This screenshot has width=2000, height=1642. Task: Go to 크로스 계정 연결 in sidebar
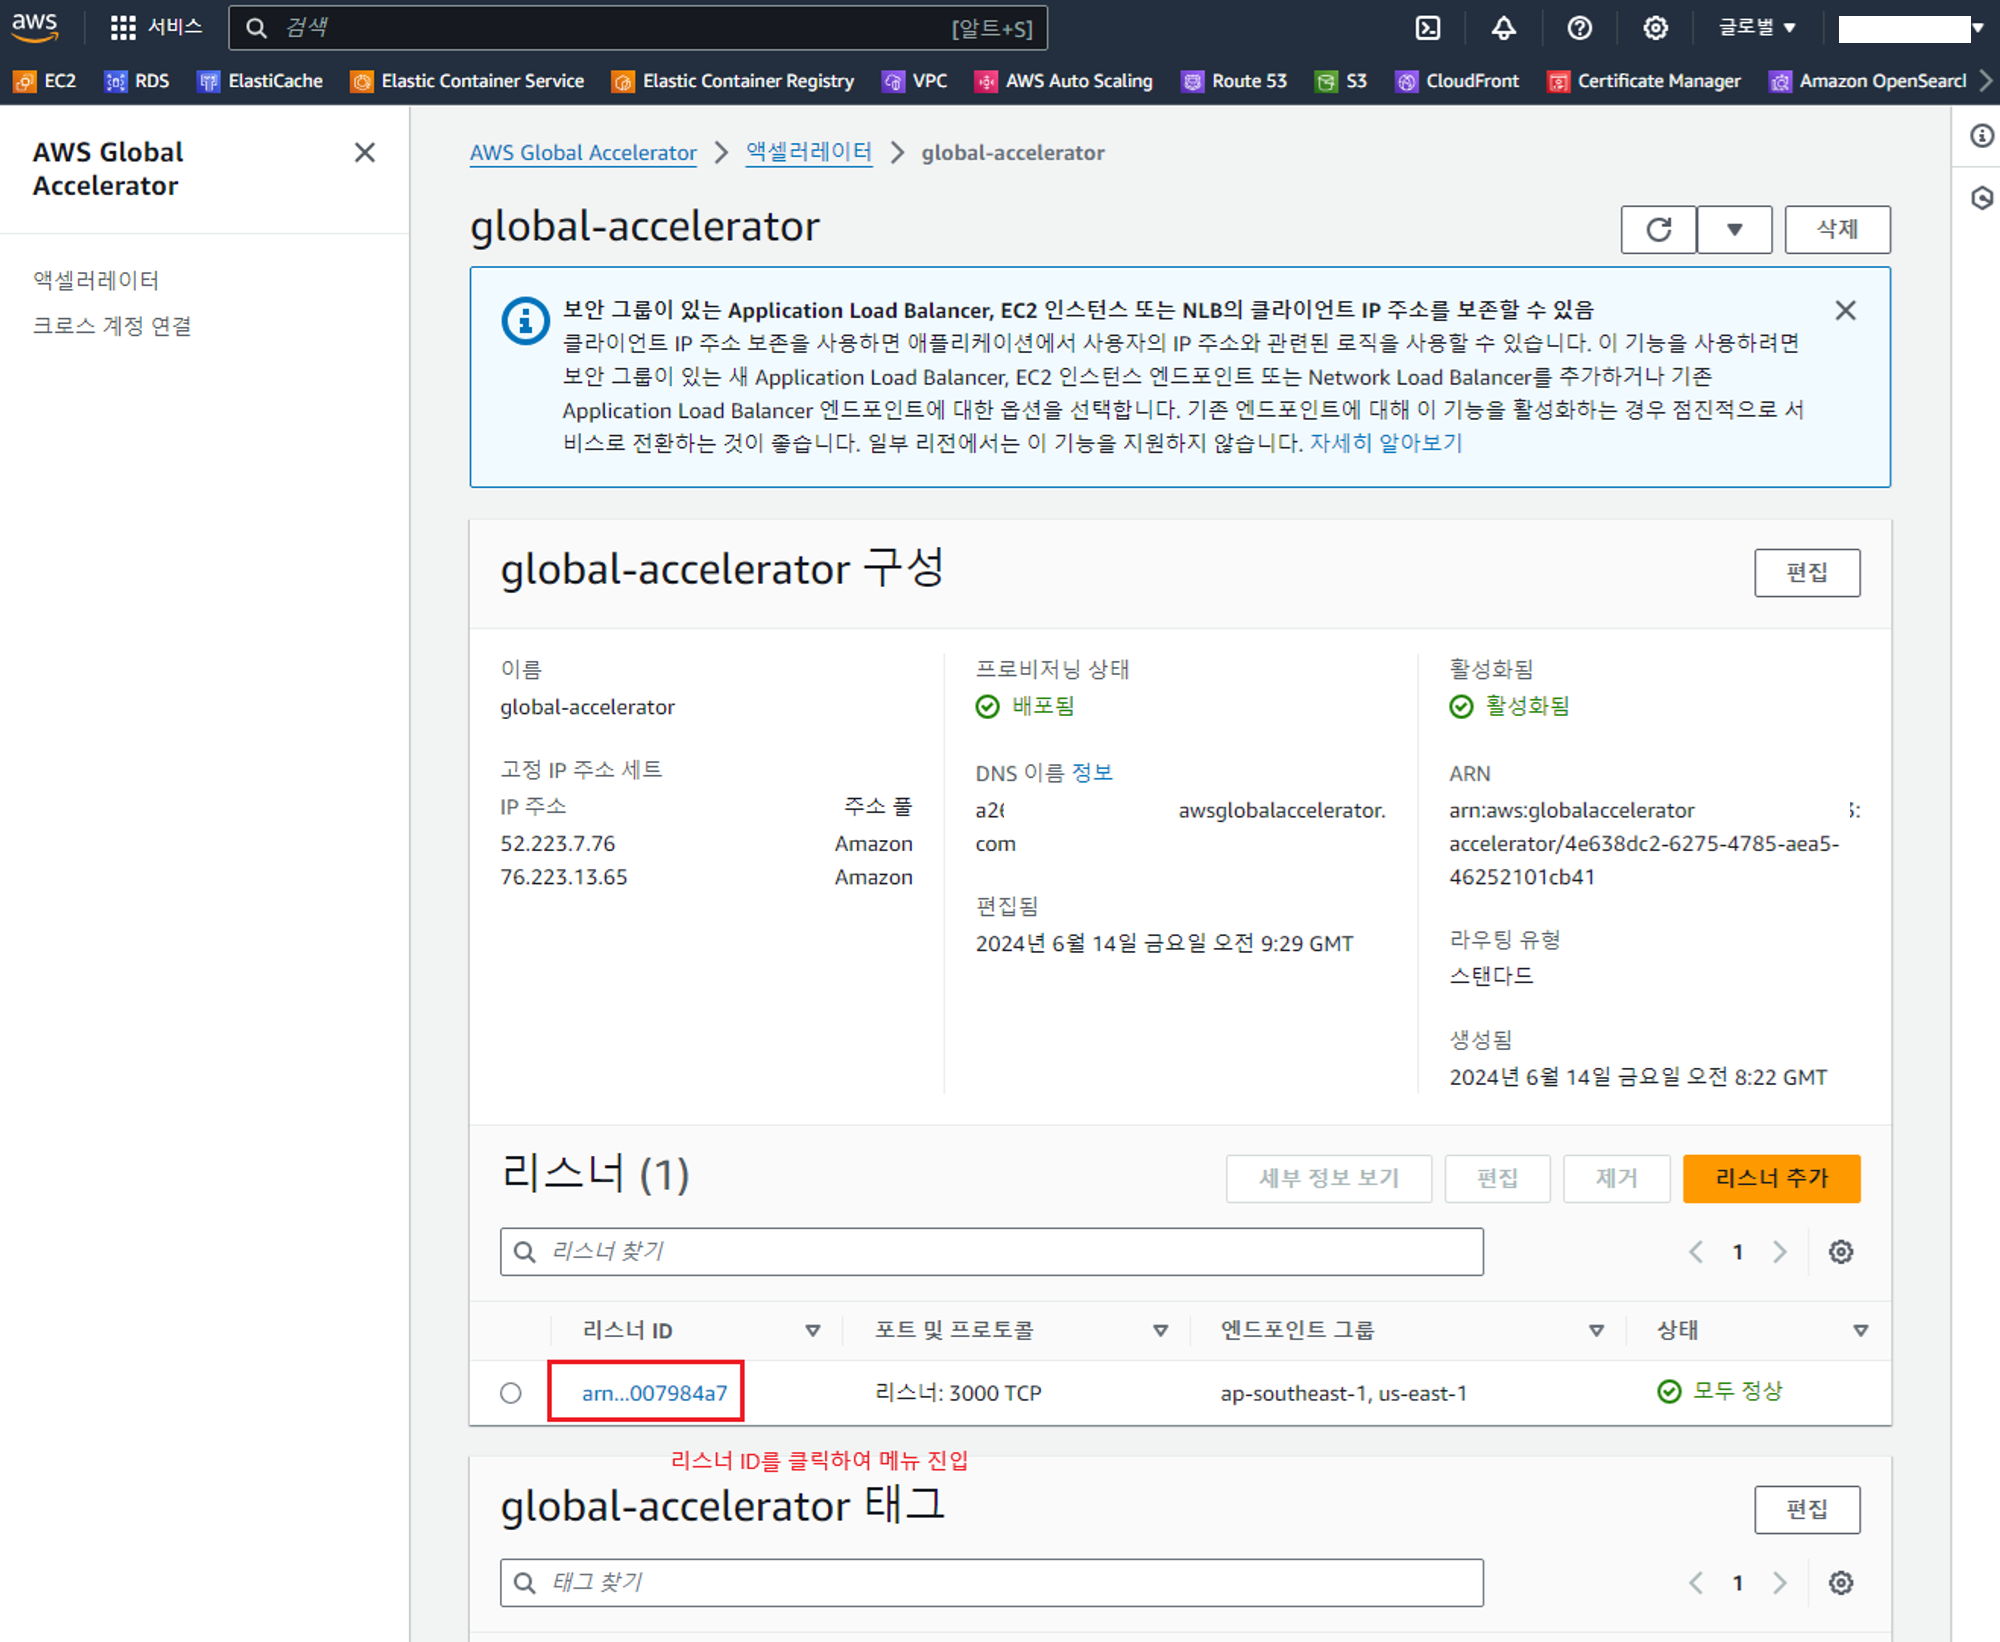click(112, 326)
